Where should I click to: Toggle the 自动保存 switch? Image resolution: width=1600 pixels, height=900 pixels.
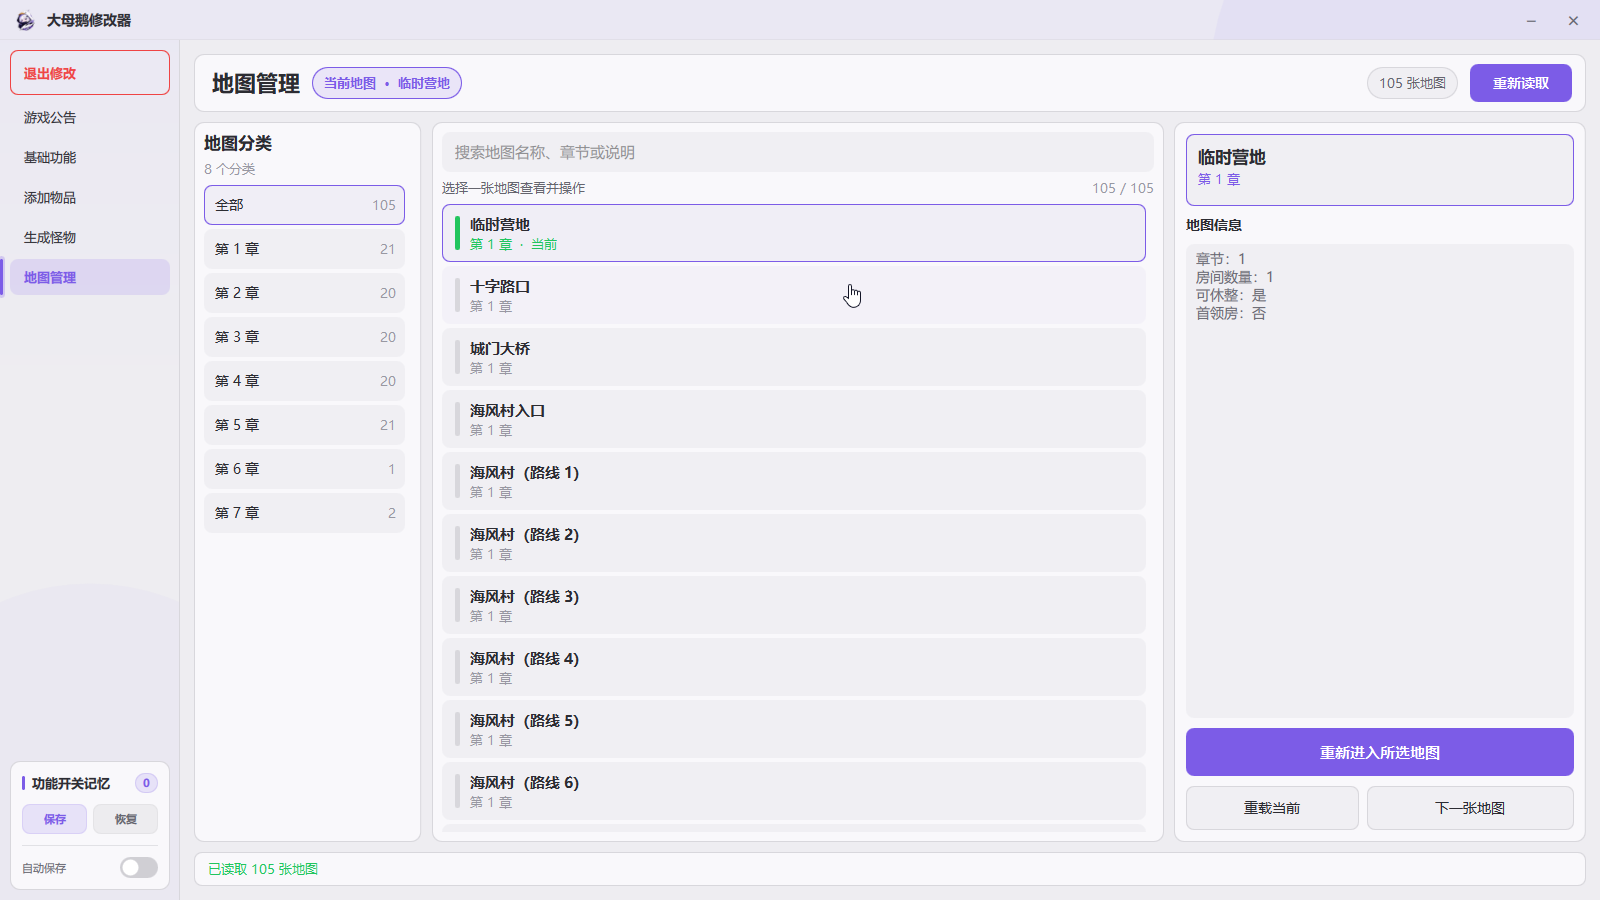point(139,867)
